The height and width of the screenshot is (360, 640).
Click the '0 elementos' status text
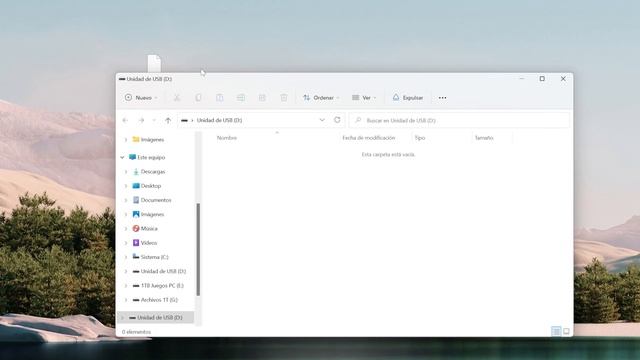(136, 332)
